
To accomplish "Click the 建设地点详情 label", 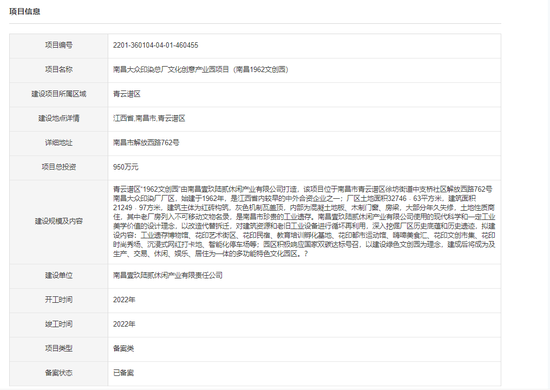I will 59,118.
